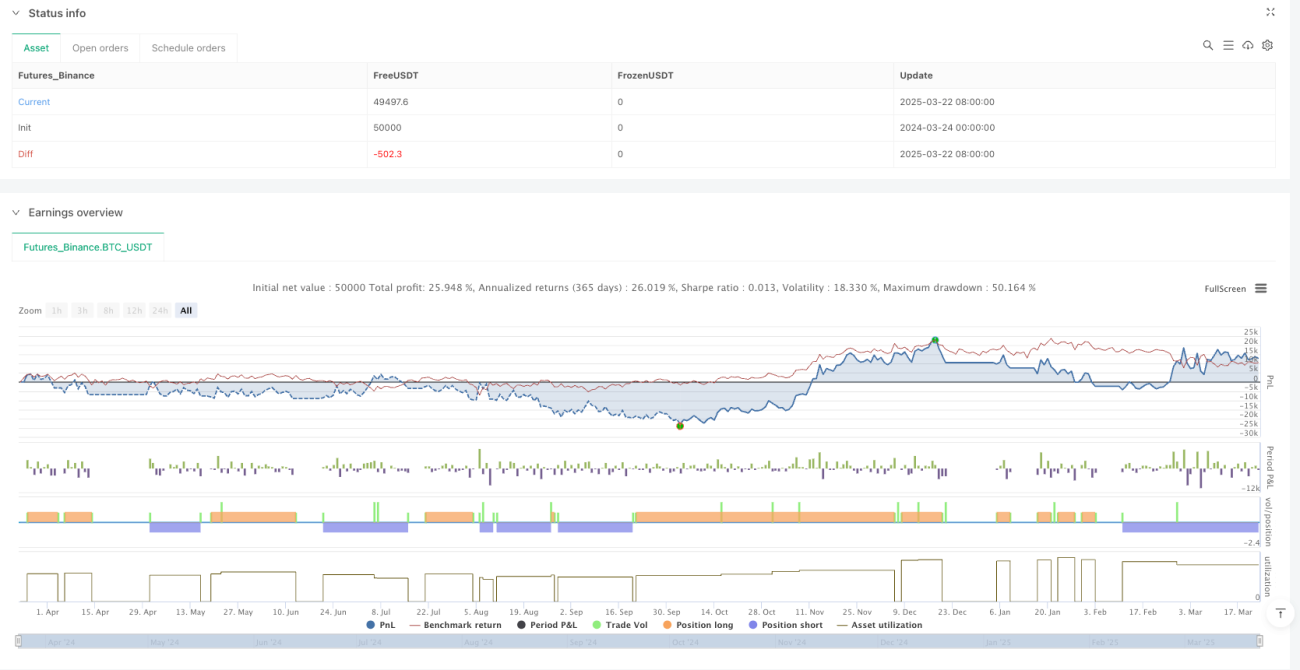Click the cloud download icon
This screenshot has width=1300, height=670.
pos(1248,45)
